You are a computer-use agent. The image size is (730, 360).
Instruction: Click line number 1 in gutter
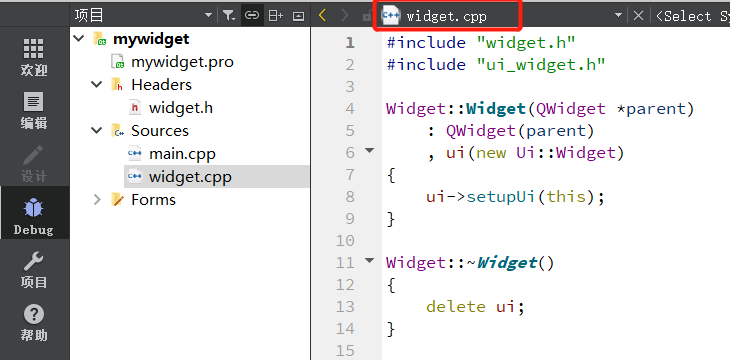point(350,43)
